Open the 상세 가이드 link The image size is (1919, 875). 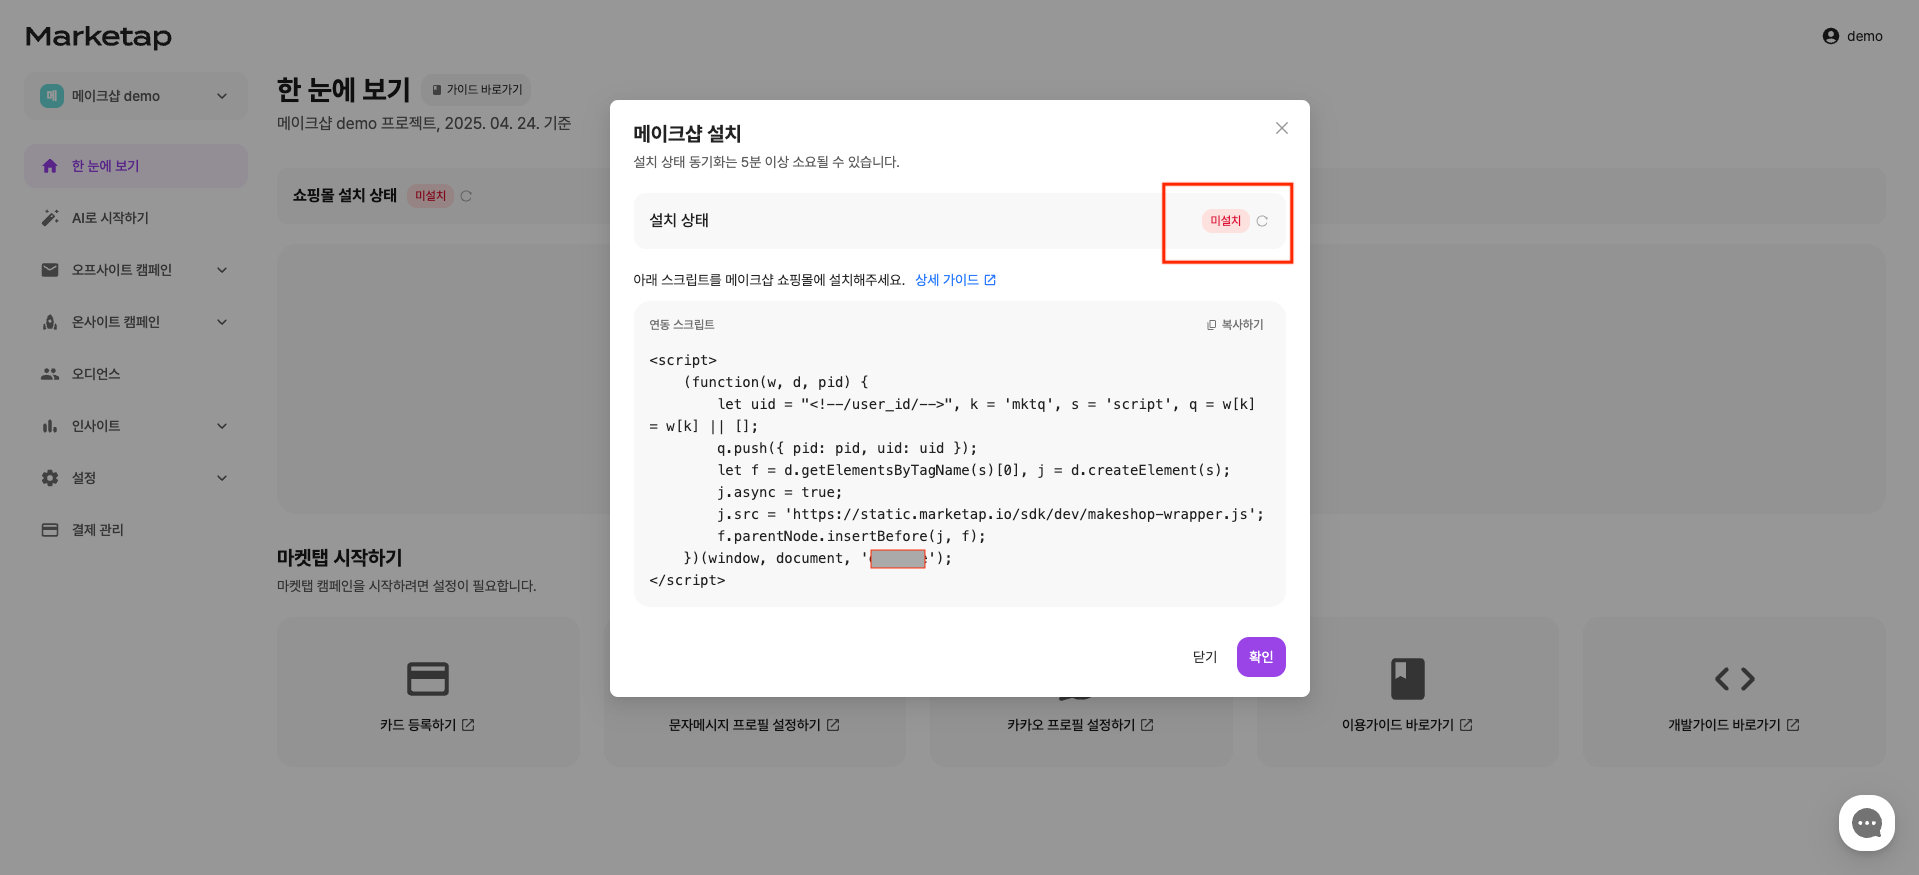coord(955,280)
